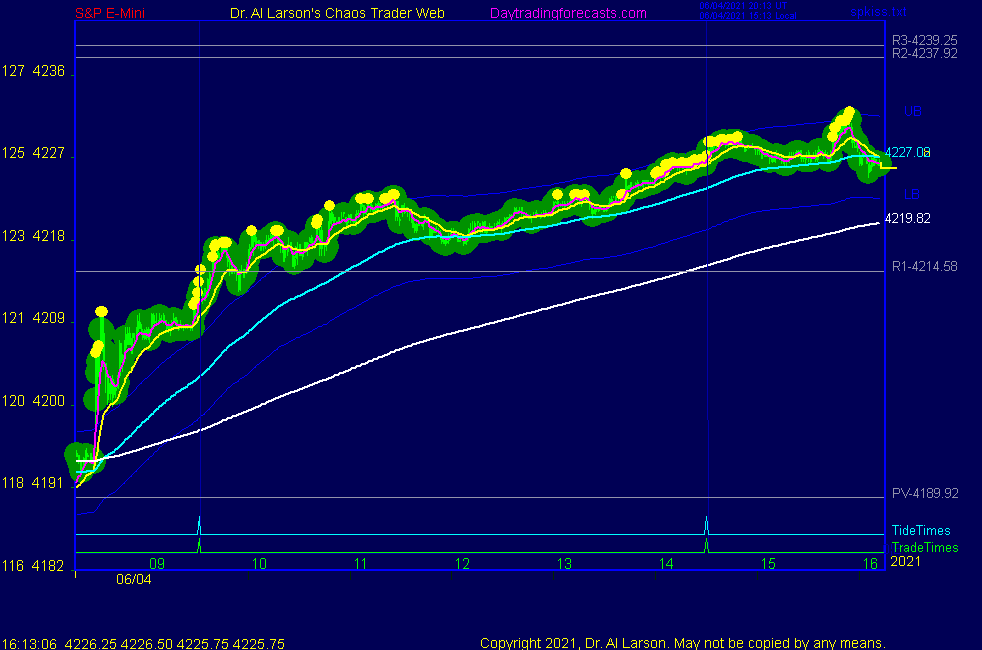Click the "11" hour label on time axis
The height and width of the screenshot is (650, 982).
coord(360,564)
